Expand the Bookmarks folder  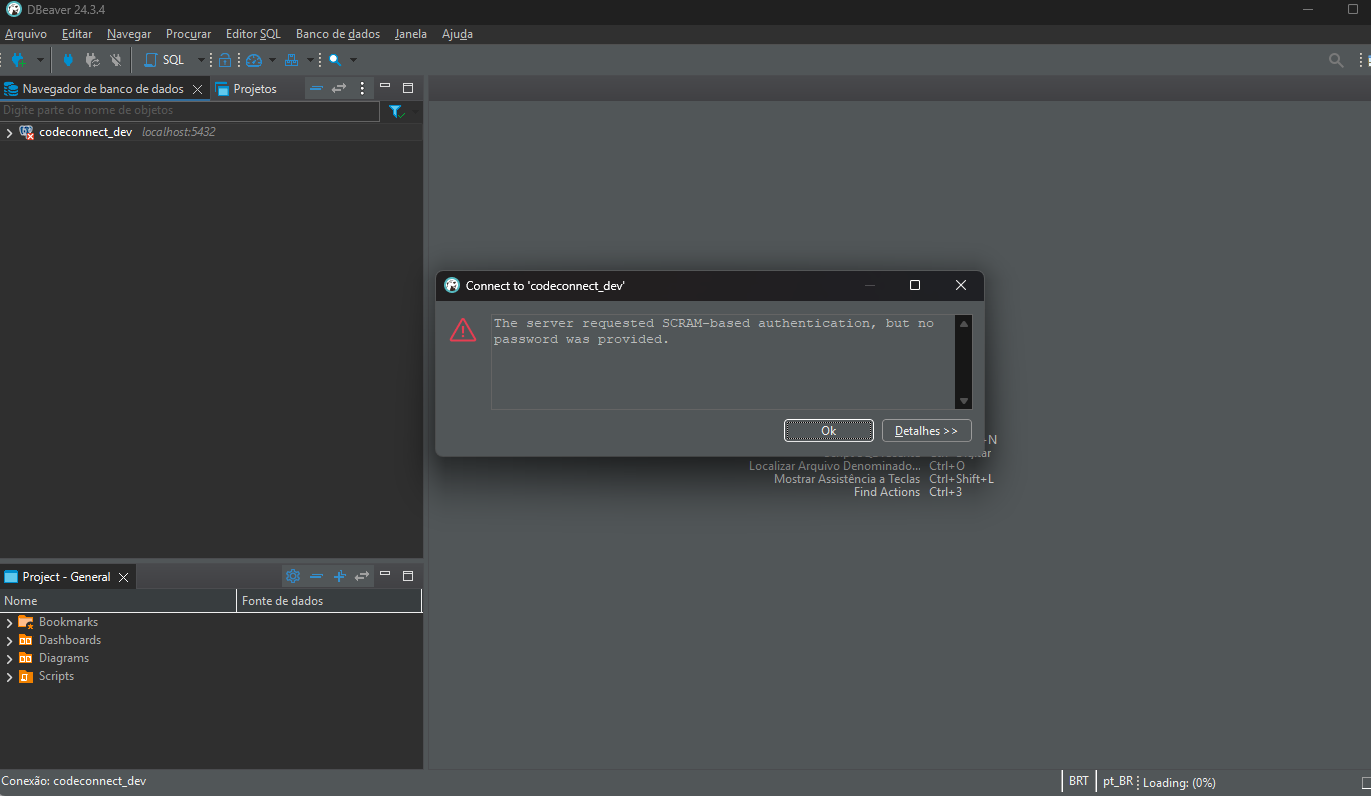tap(9, 623)
